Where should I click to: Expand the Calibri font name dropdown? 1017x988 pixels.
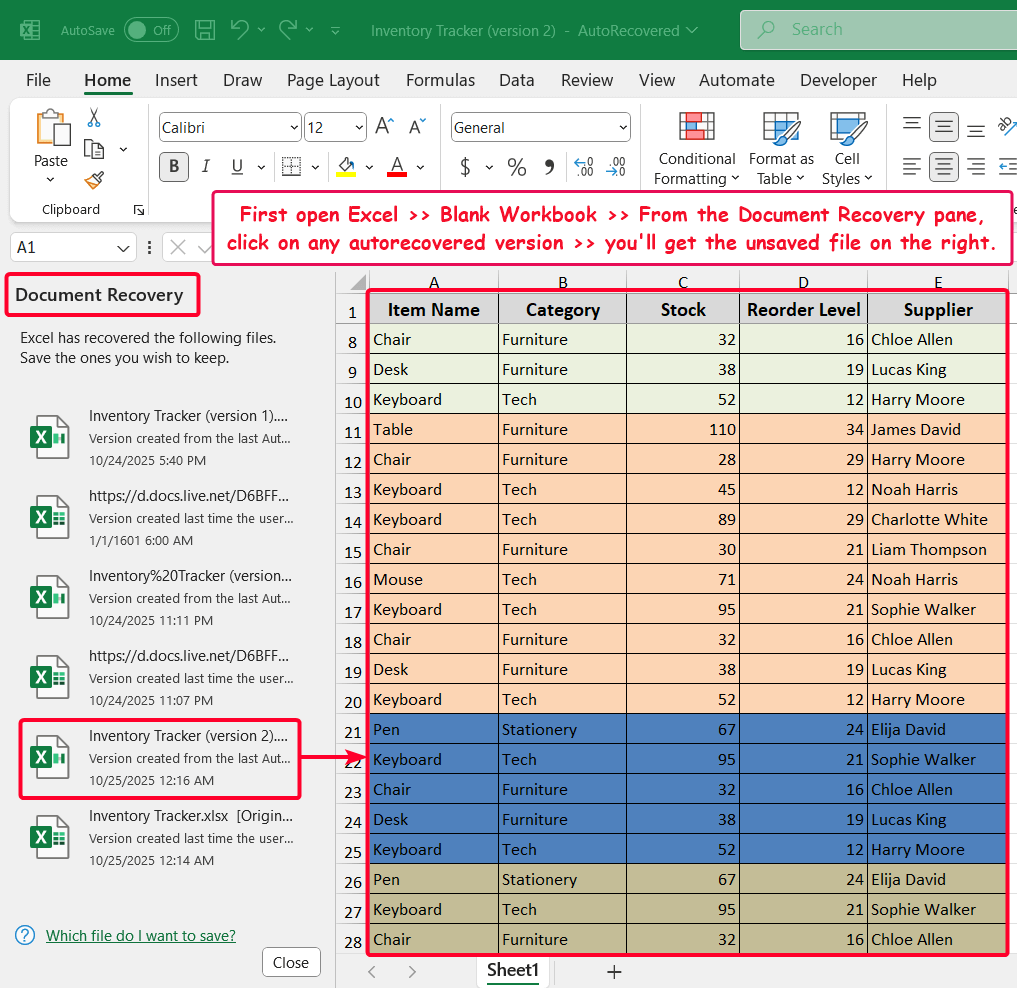(293, 128)
